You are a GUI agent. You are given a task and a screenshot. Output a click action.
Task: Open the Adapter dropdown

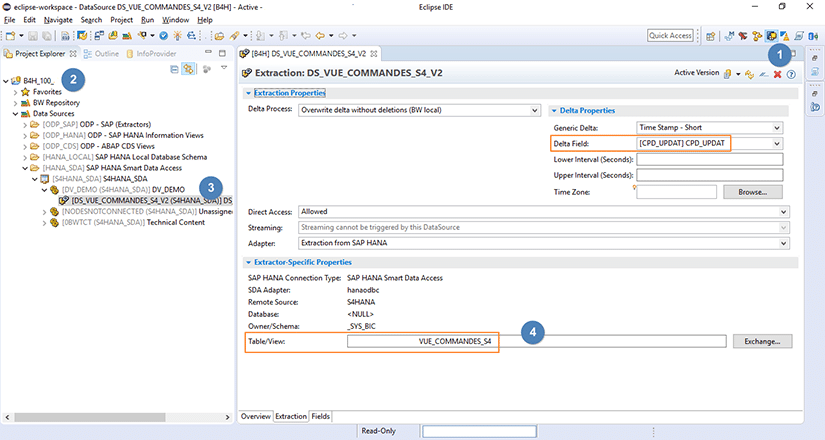click(783, 243)
